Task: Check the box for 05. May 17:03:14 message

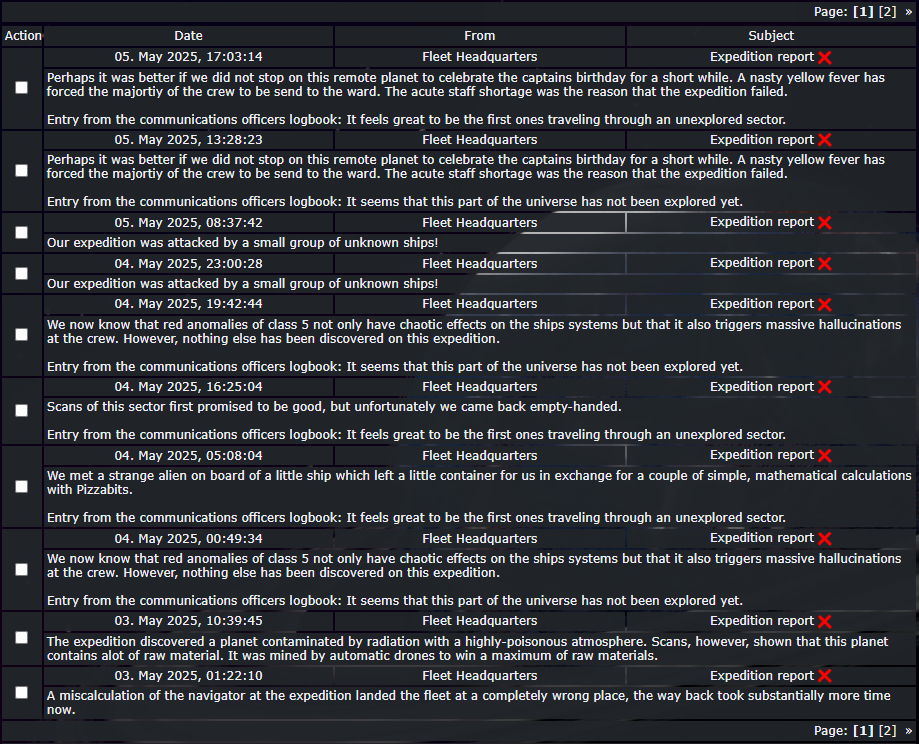Action: point(22,87)
